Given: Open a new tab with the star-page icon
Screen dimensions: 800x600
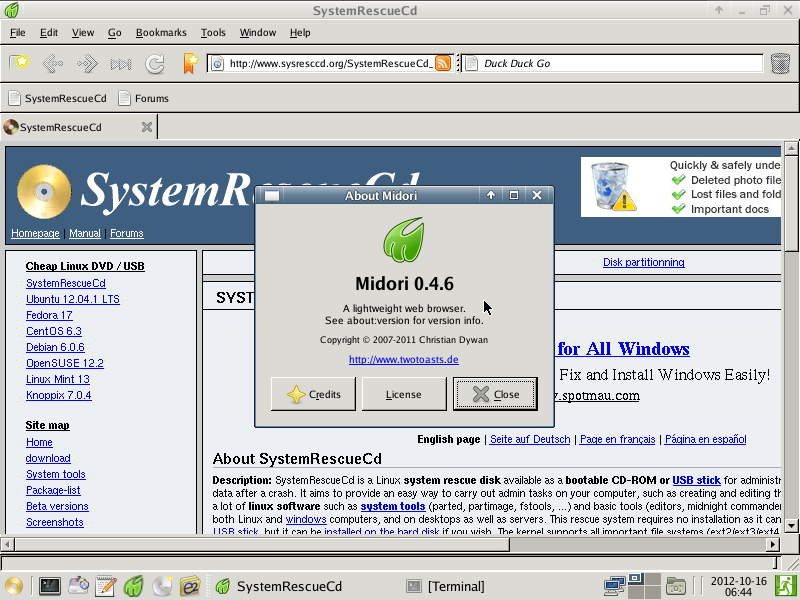Looking at the screenshot, I should (19, 63).
